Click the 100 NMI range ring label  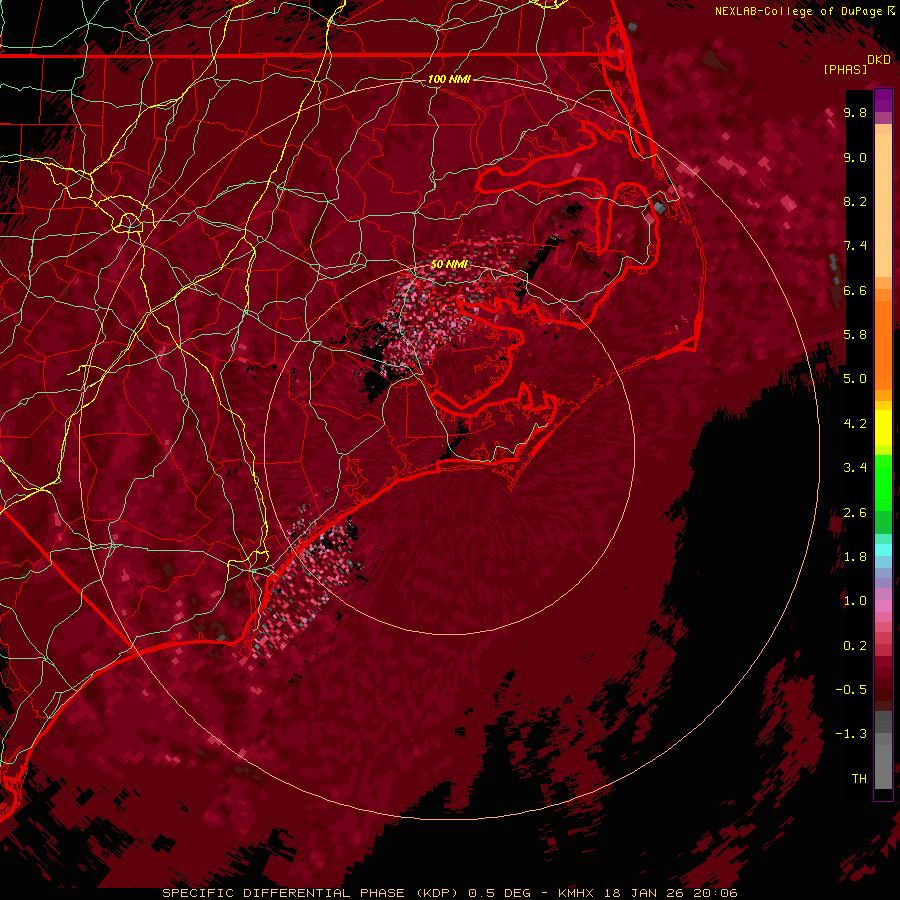[x=449, y=79]
